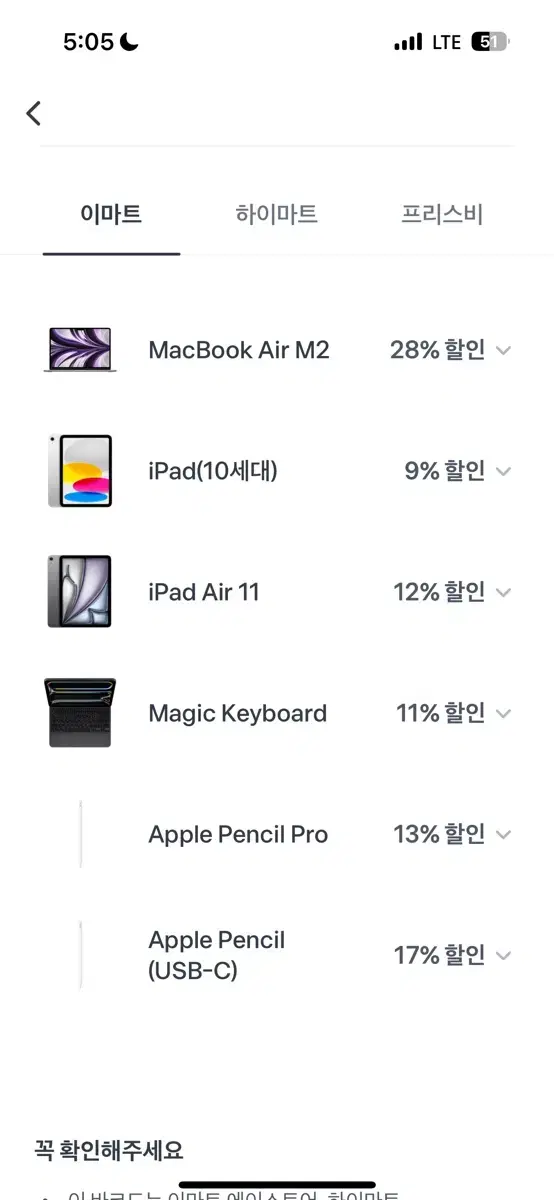
Task: Tap the Apple Pencil Pro image
Action: click(x=81, y=834)
